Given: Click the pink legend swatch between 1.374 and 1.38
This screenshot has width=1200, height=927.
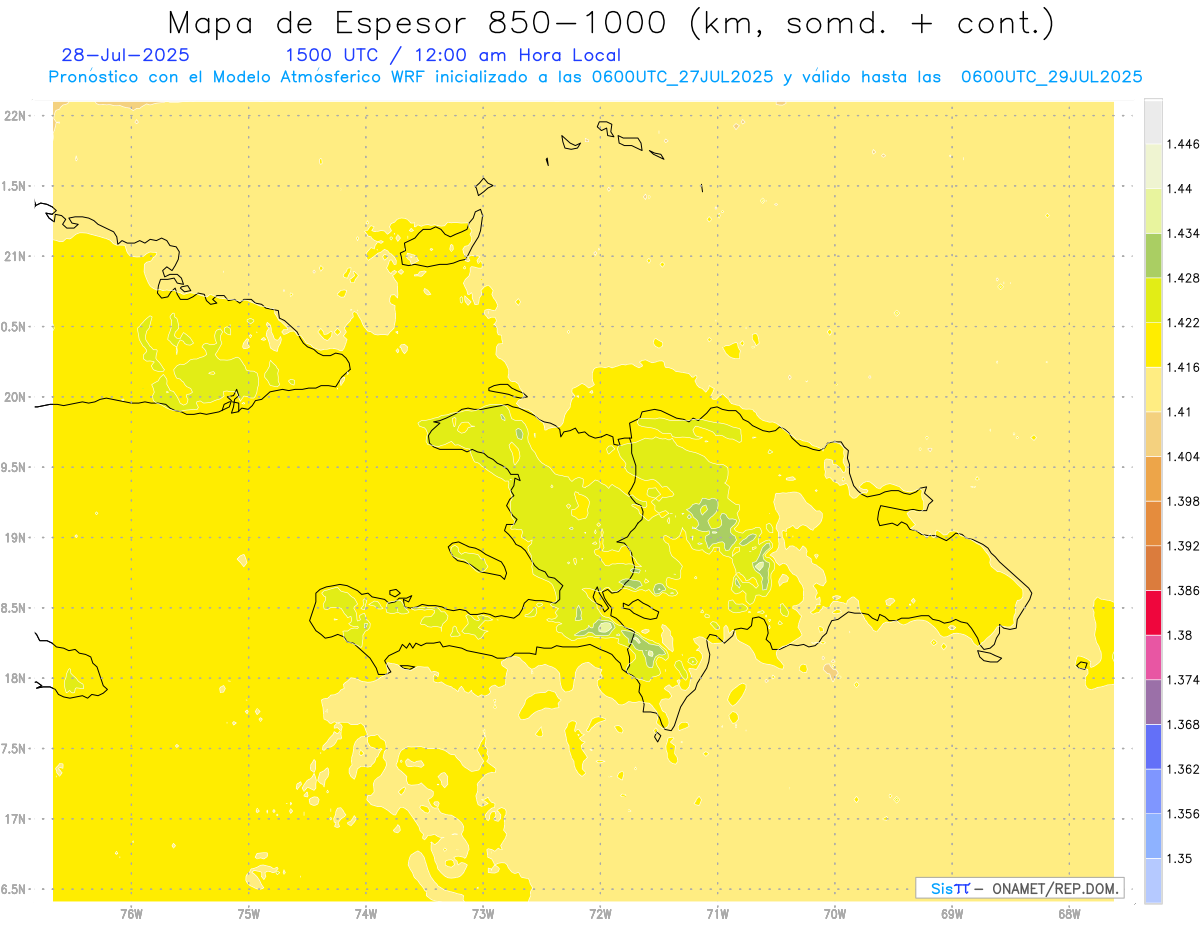Looking at the screenshot, I should coord(1153,657).
